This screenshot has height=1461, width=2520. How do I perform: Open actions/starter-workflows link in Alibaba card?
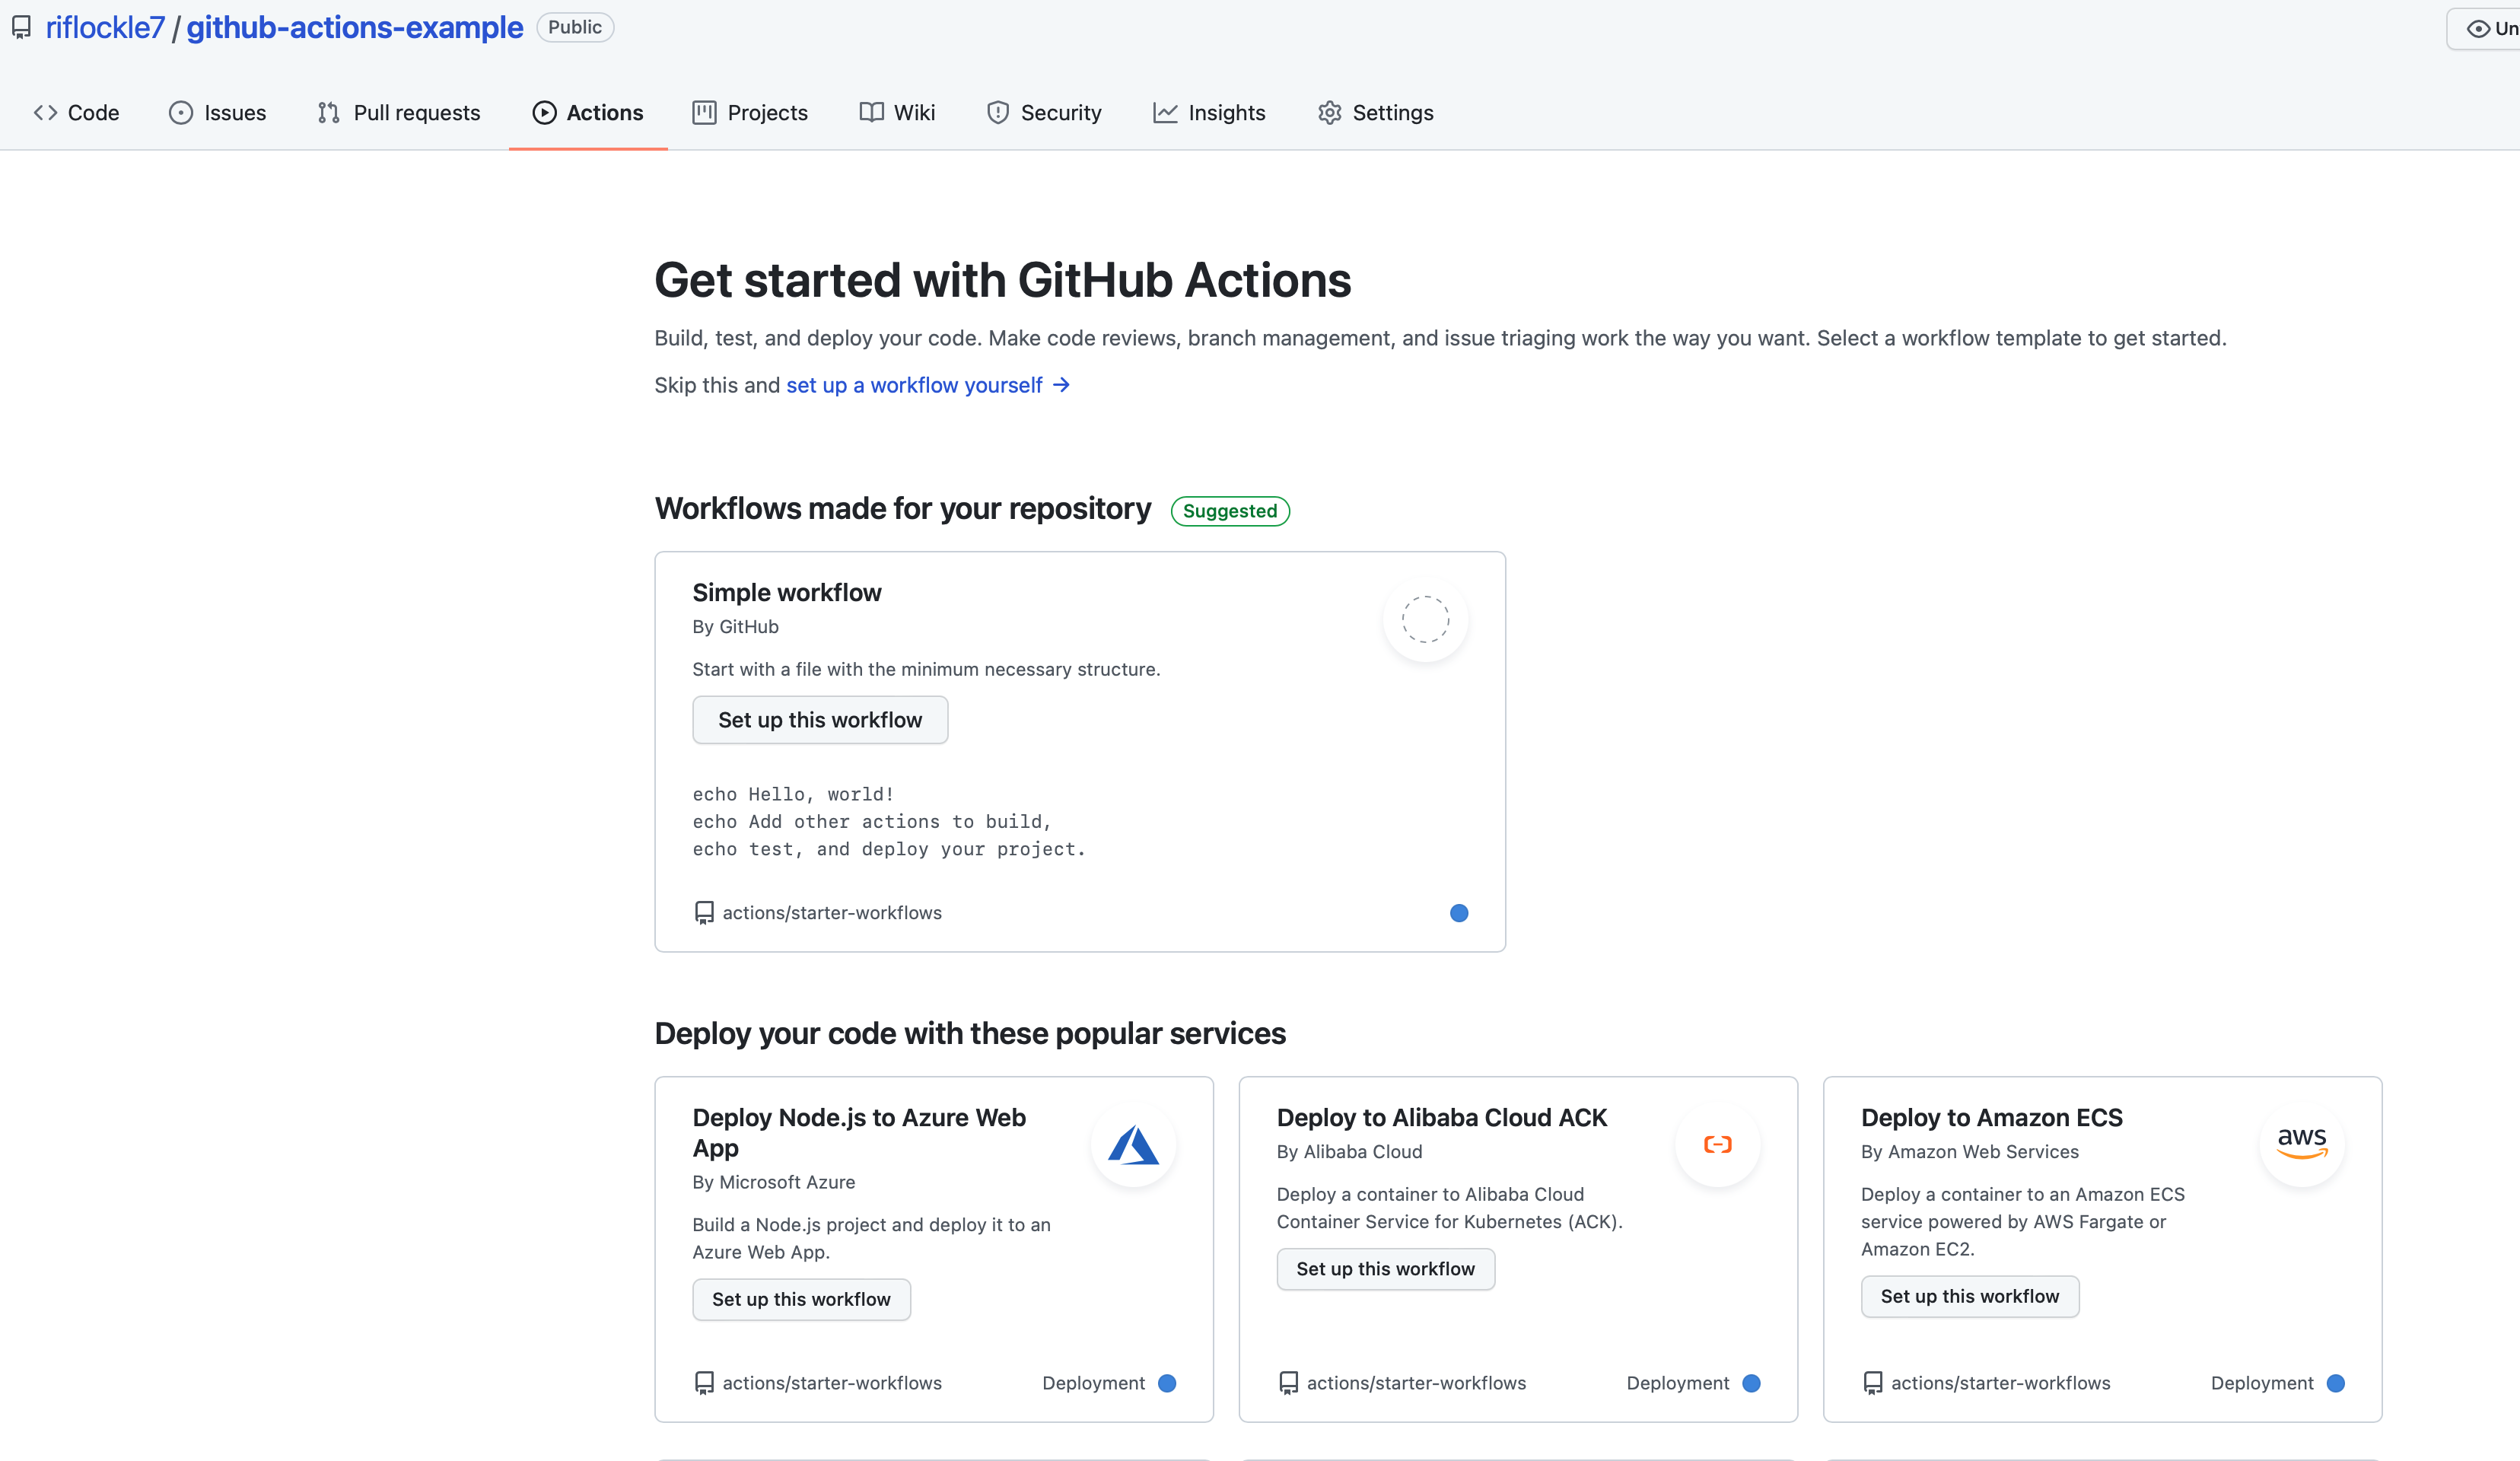tap(1416, 1383)
